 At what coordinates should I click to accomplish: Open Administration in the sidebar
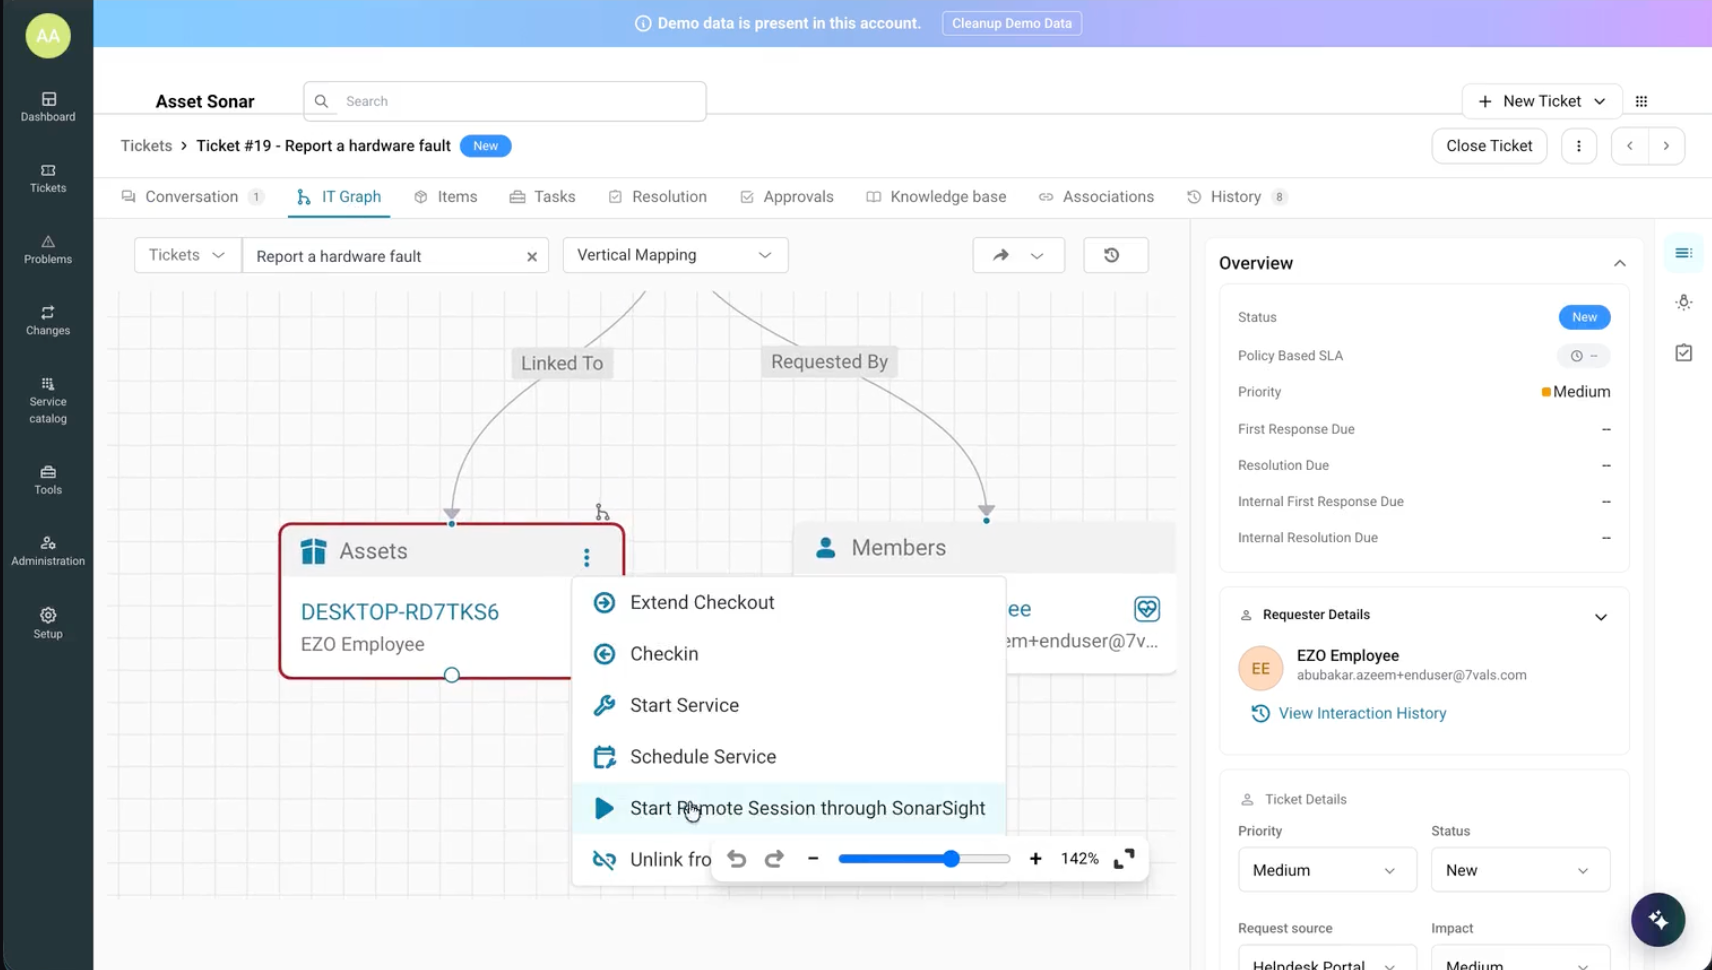[x=48, y=551]
